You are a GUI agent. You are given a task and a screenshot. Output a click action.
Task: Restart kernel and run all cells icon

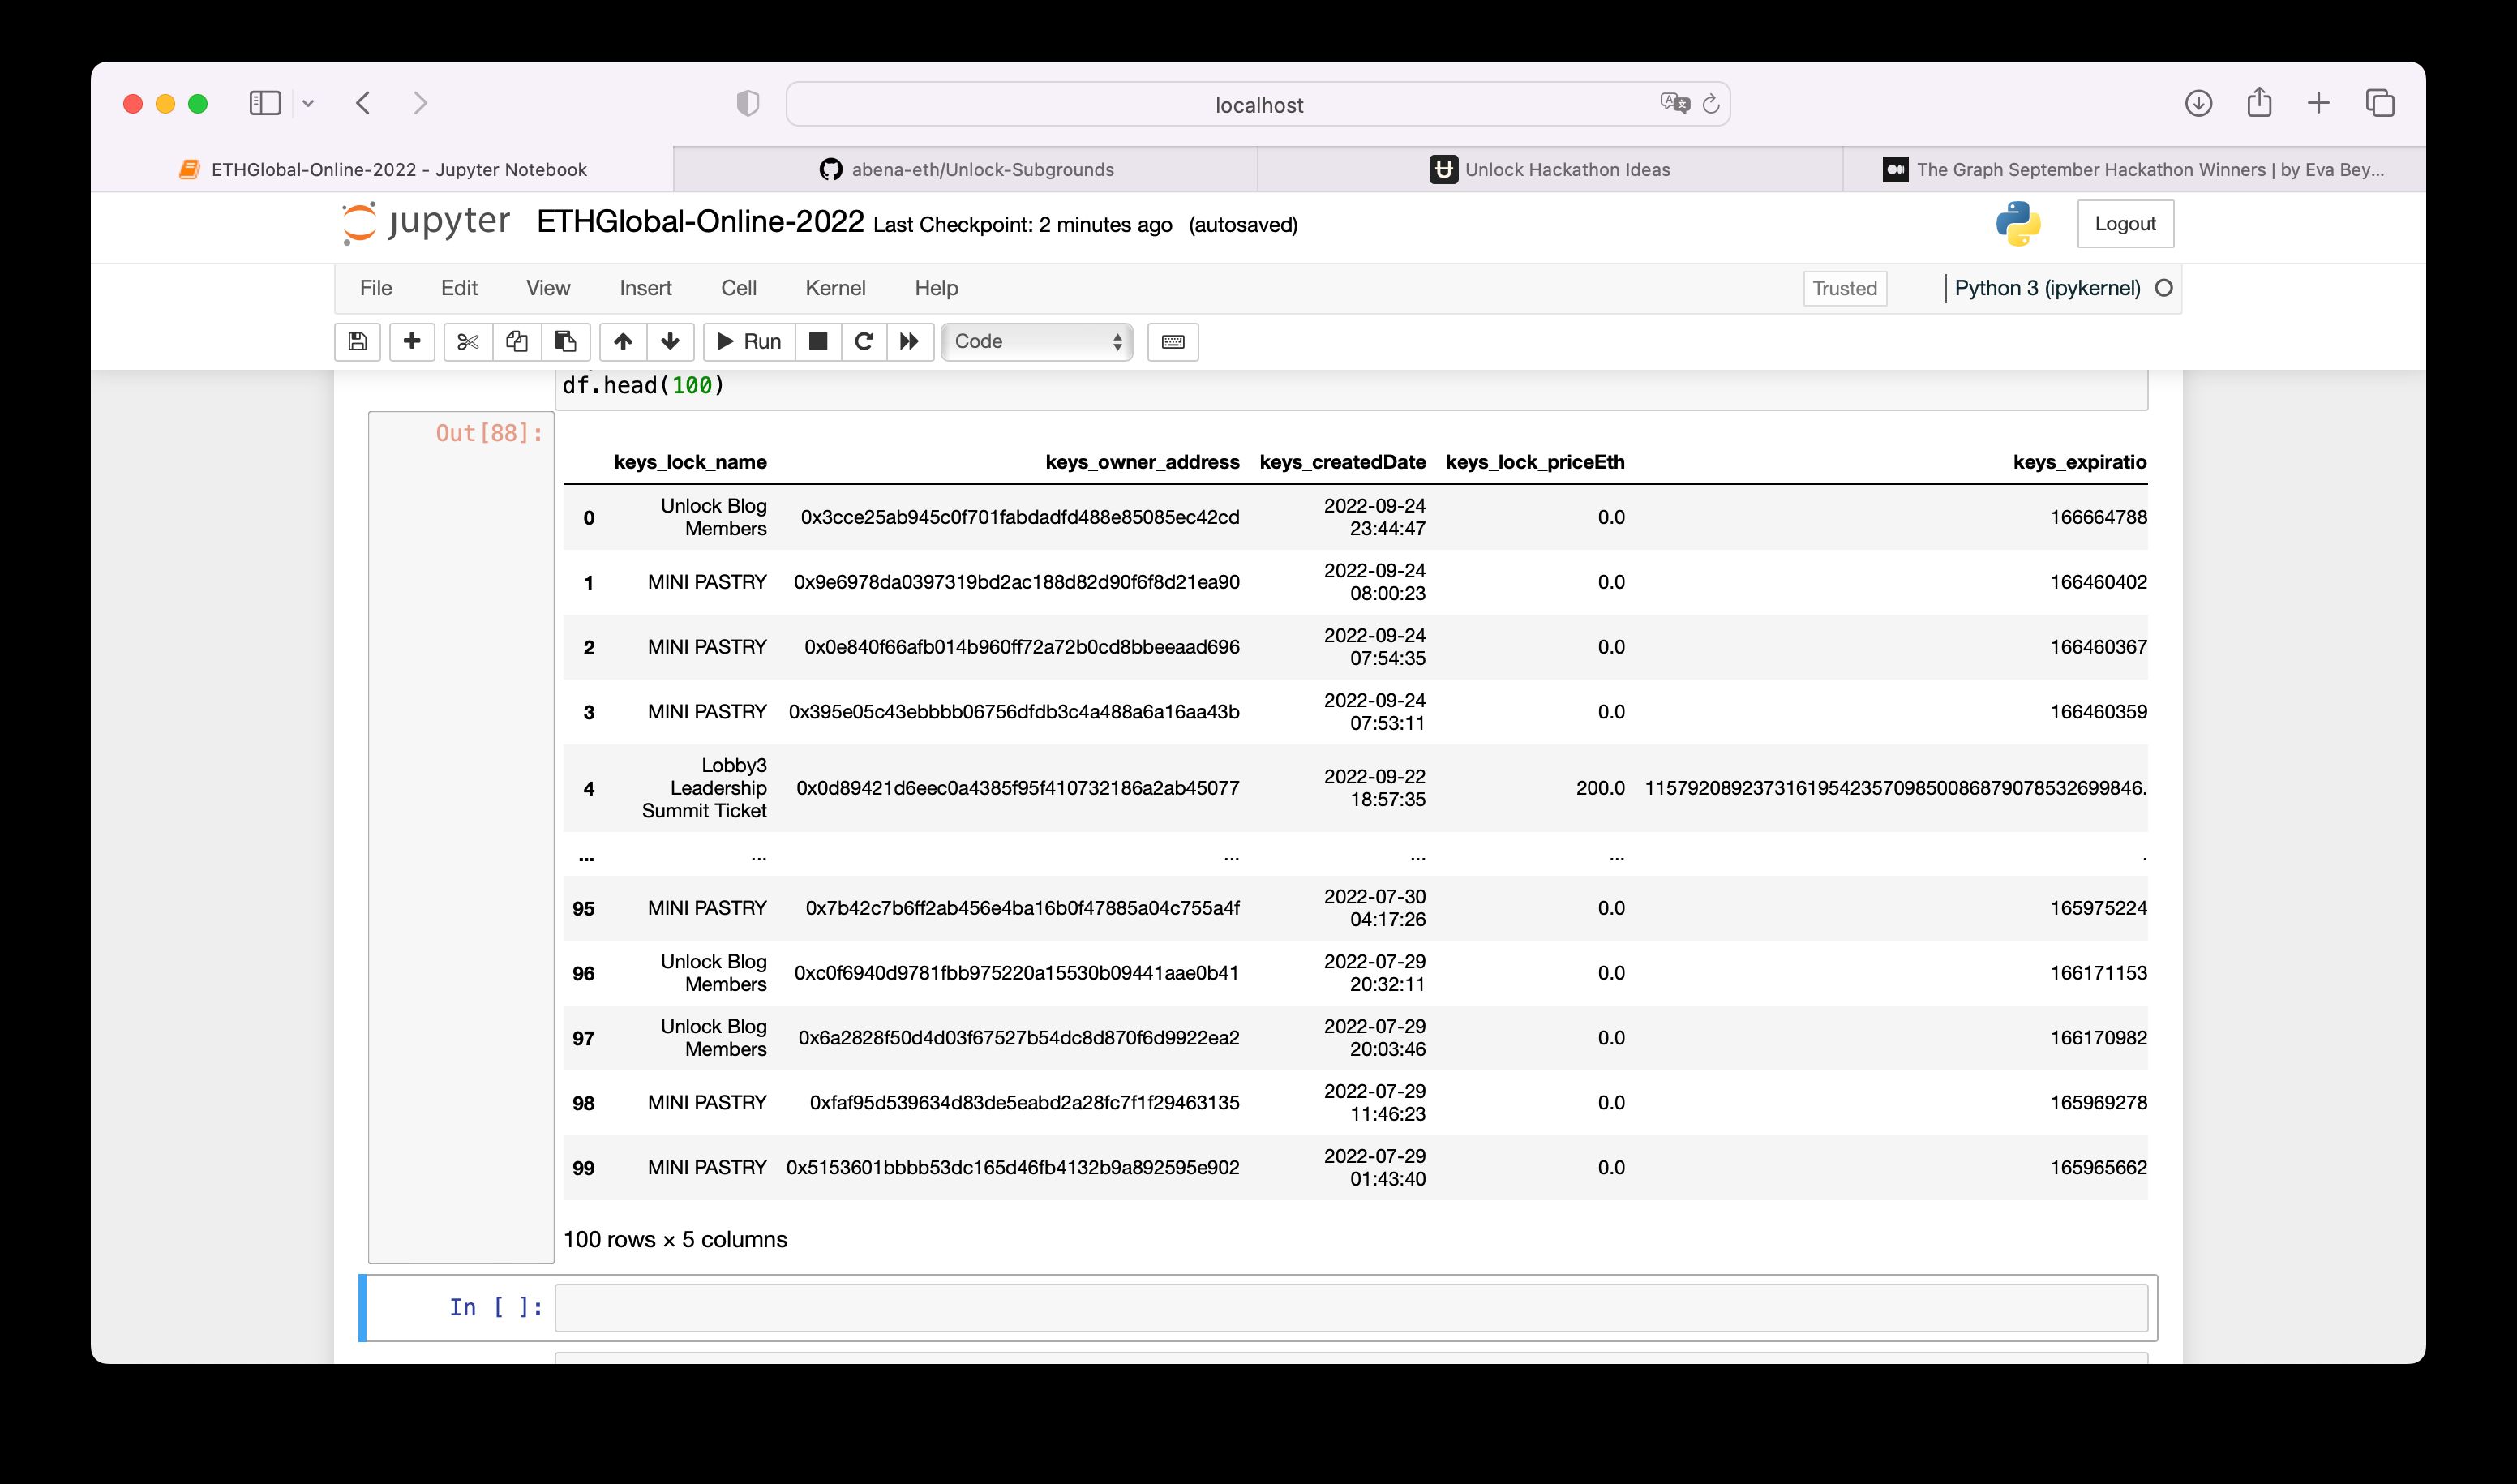(x=909, y=342)
